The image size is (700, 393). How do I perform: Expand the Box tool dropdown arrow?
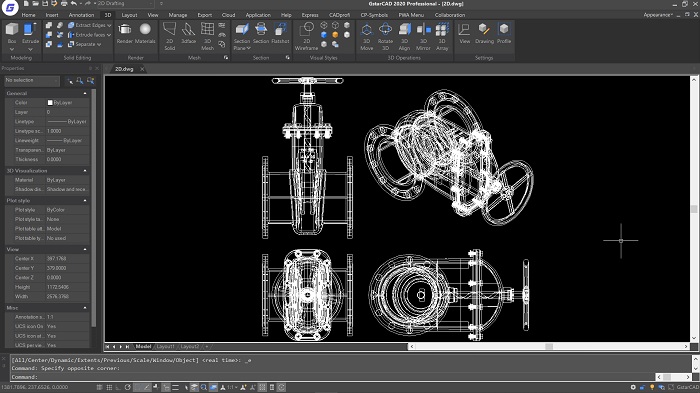click(x=12, y=49)
